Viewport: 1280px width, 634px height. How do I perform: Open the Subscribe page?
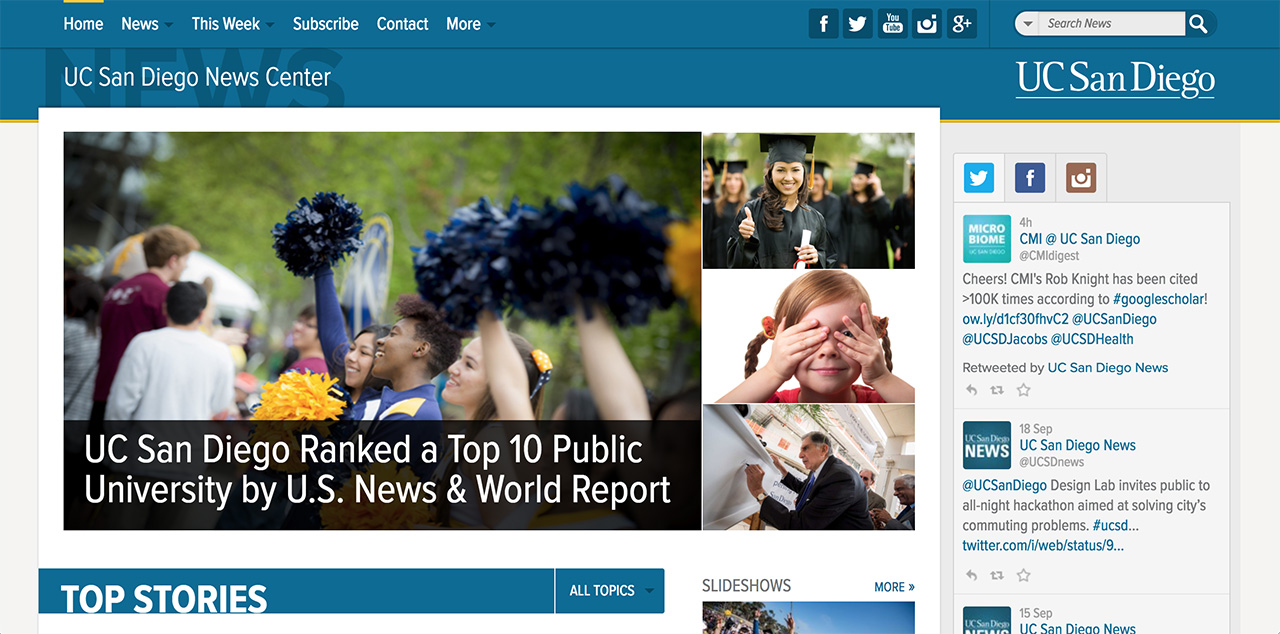pyautogui.click(x=326, y=24)
